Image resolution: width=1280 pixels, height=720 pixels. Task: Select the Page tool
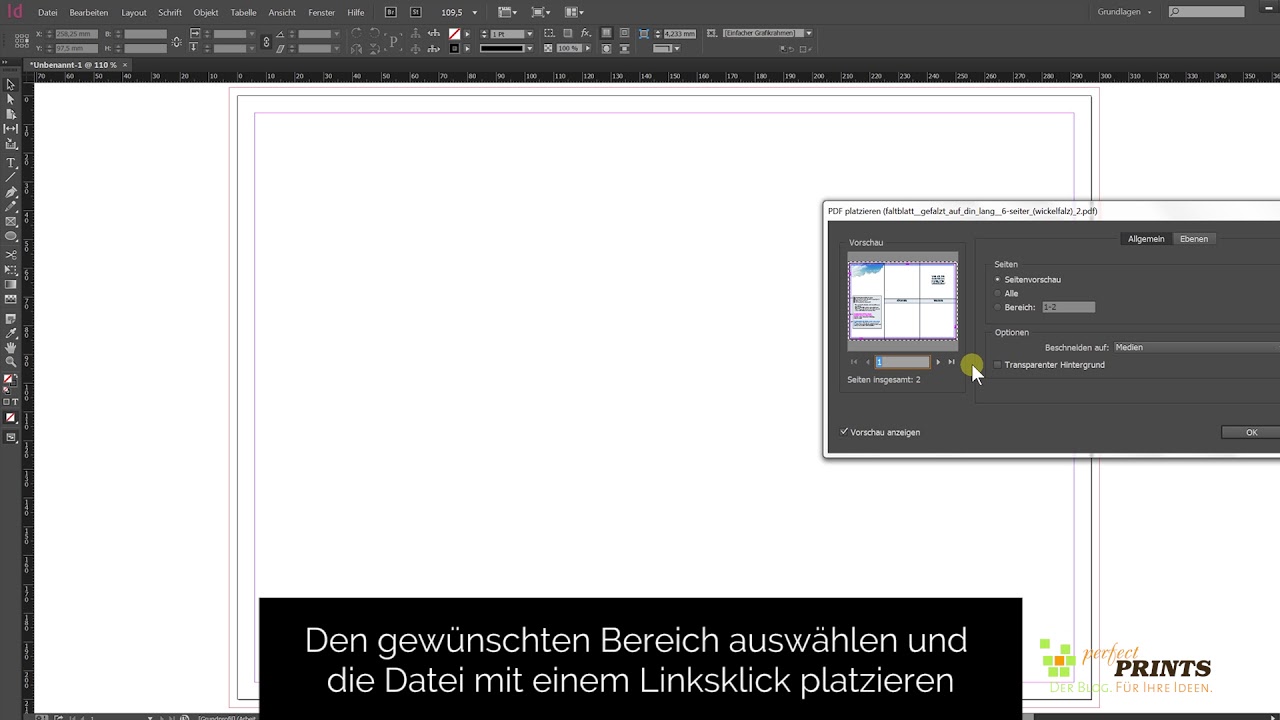pyautogui.click(x=11, y=114)
